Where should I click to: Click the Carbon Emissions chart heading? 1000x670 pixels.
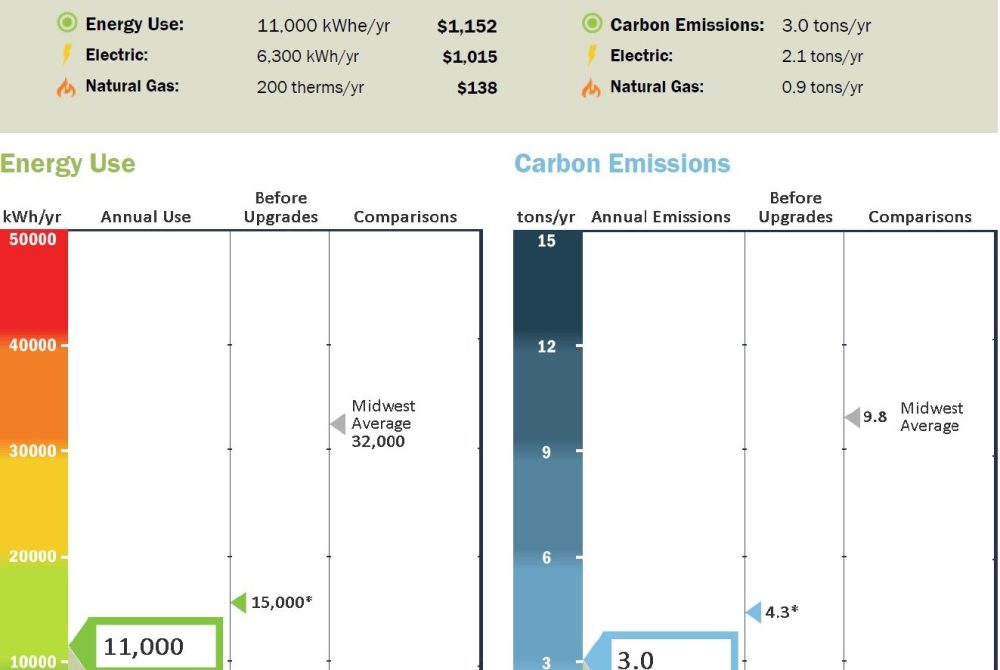[622, 164]
